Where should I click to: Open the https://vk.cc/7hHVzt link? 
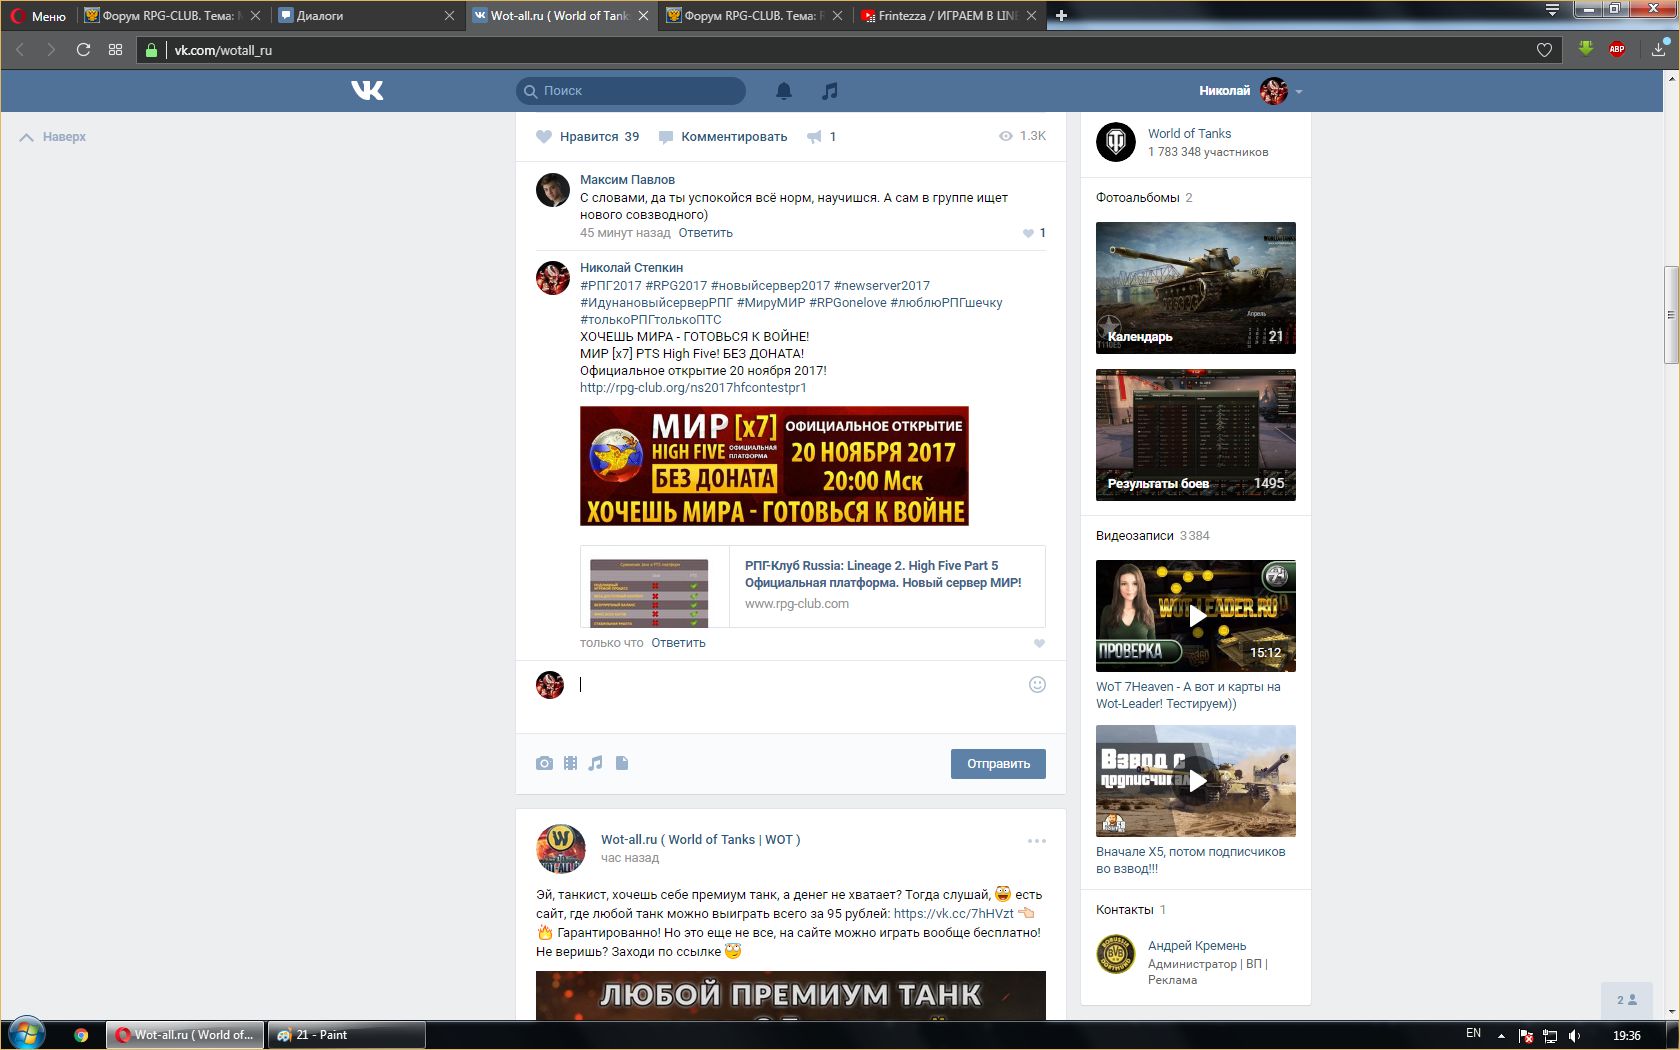953,914
